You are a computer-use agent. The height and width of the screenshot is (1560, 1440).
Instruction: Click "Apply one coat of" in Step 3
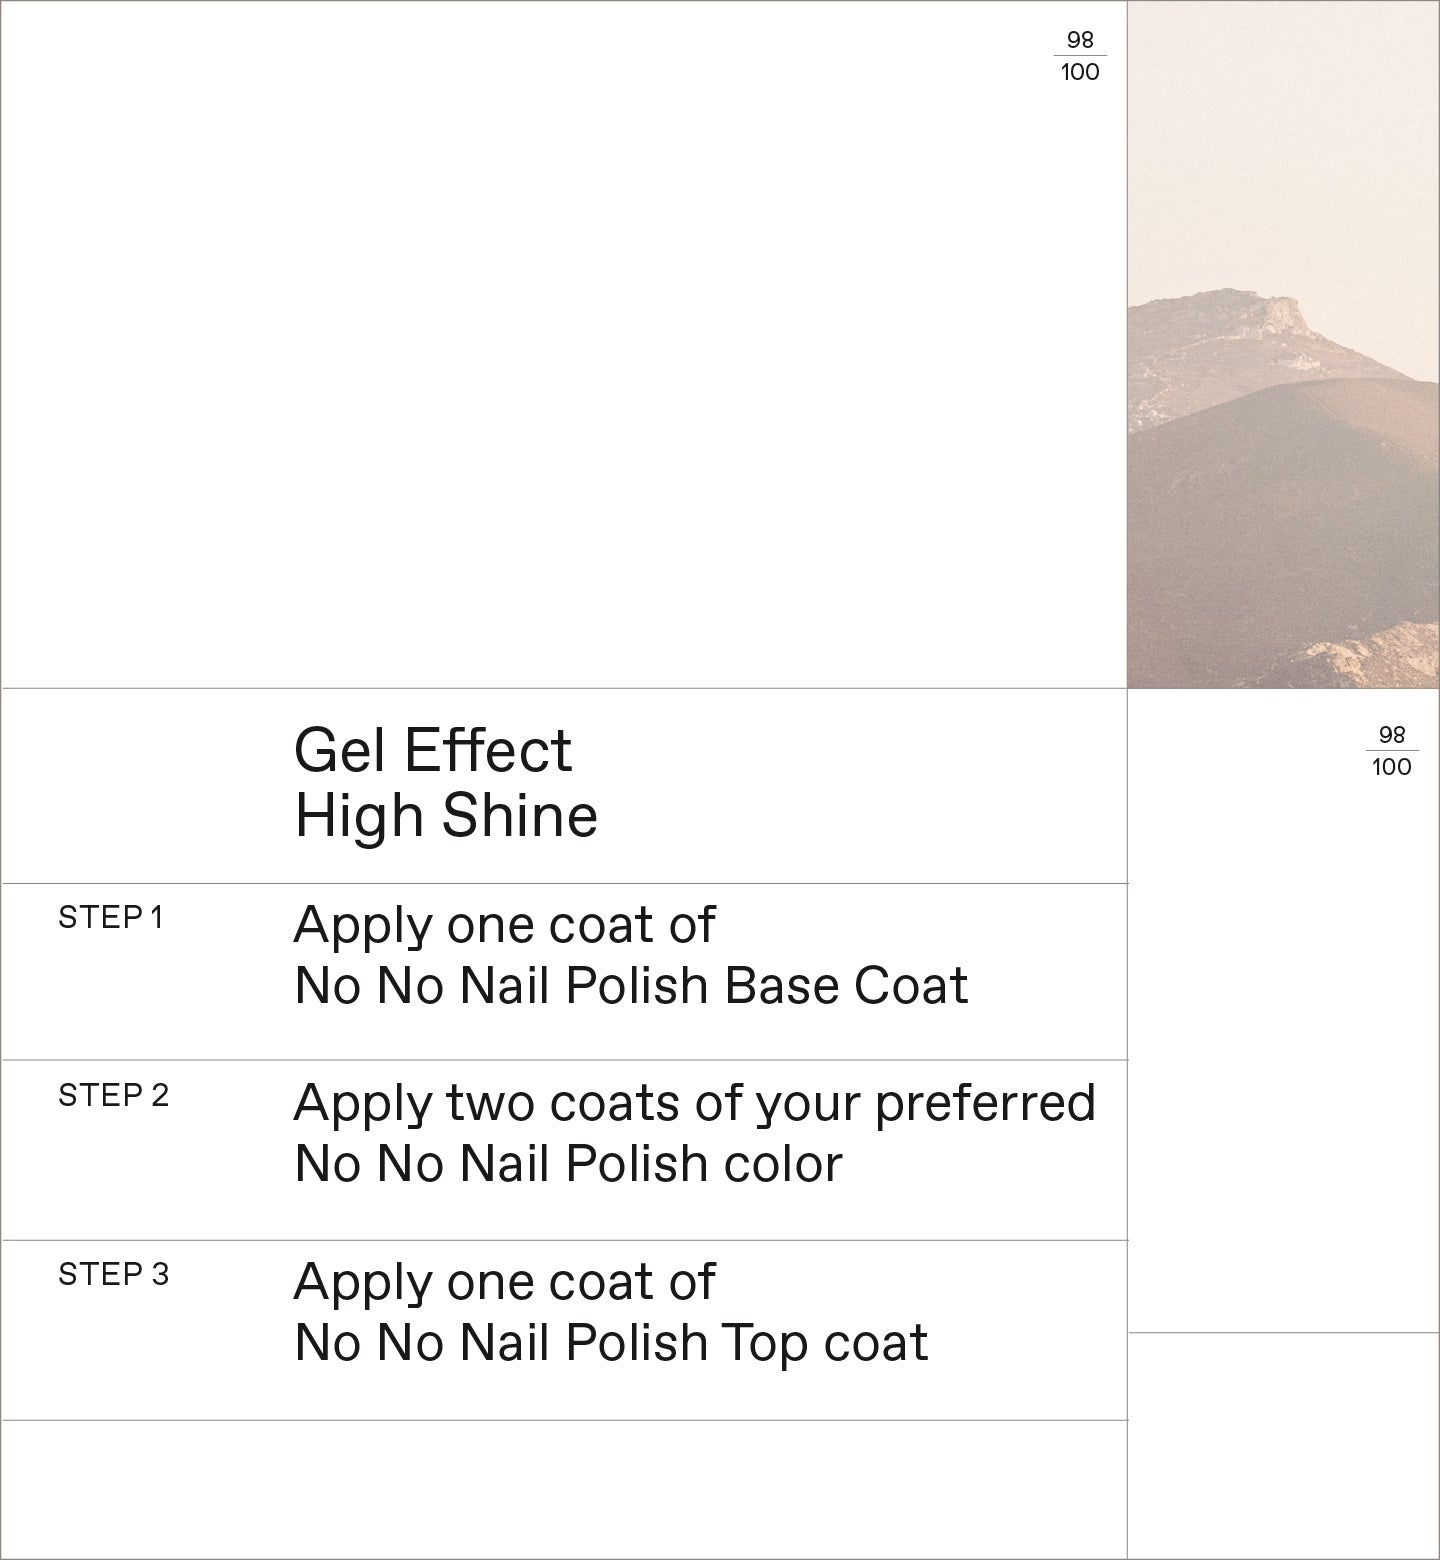click(x=504, y=1282)
